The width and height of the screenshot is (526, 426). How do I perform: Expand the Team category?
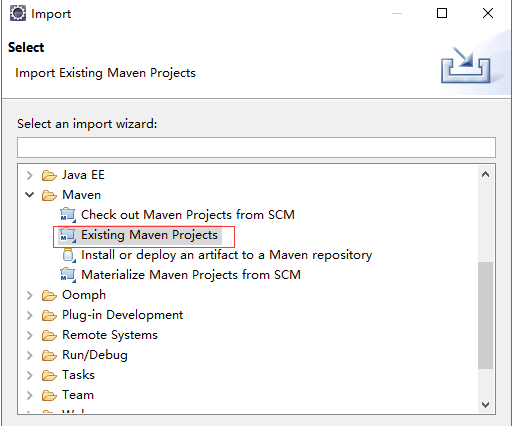30,395
